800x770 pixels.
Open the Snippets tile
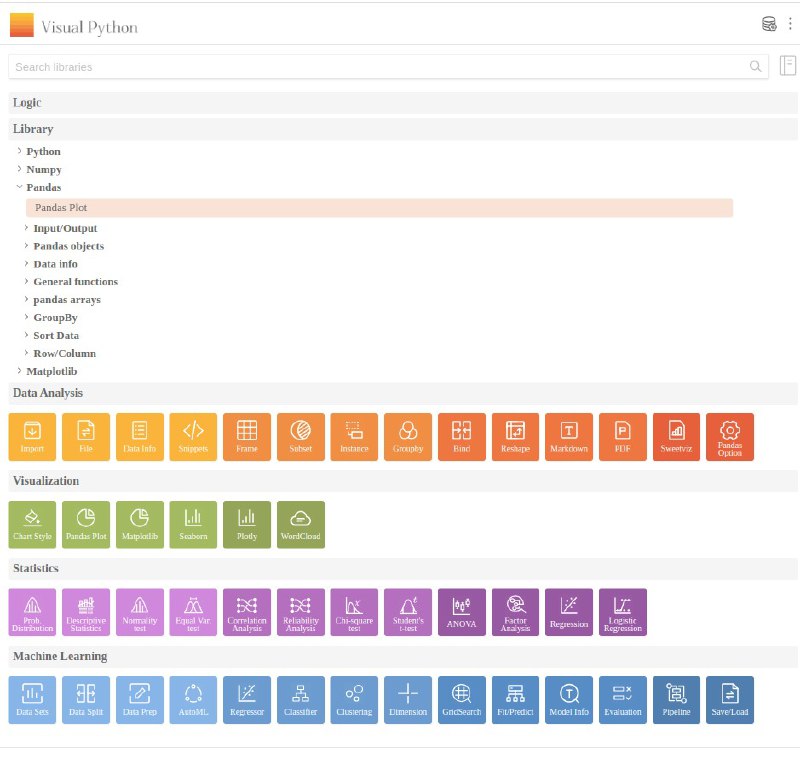[193, 437]
